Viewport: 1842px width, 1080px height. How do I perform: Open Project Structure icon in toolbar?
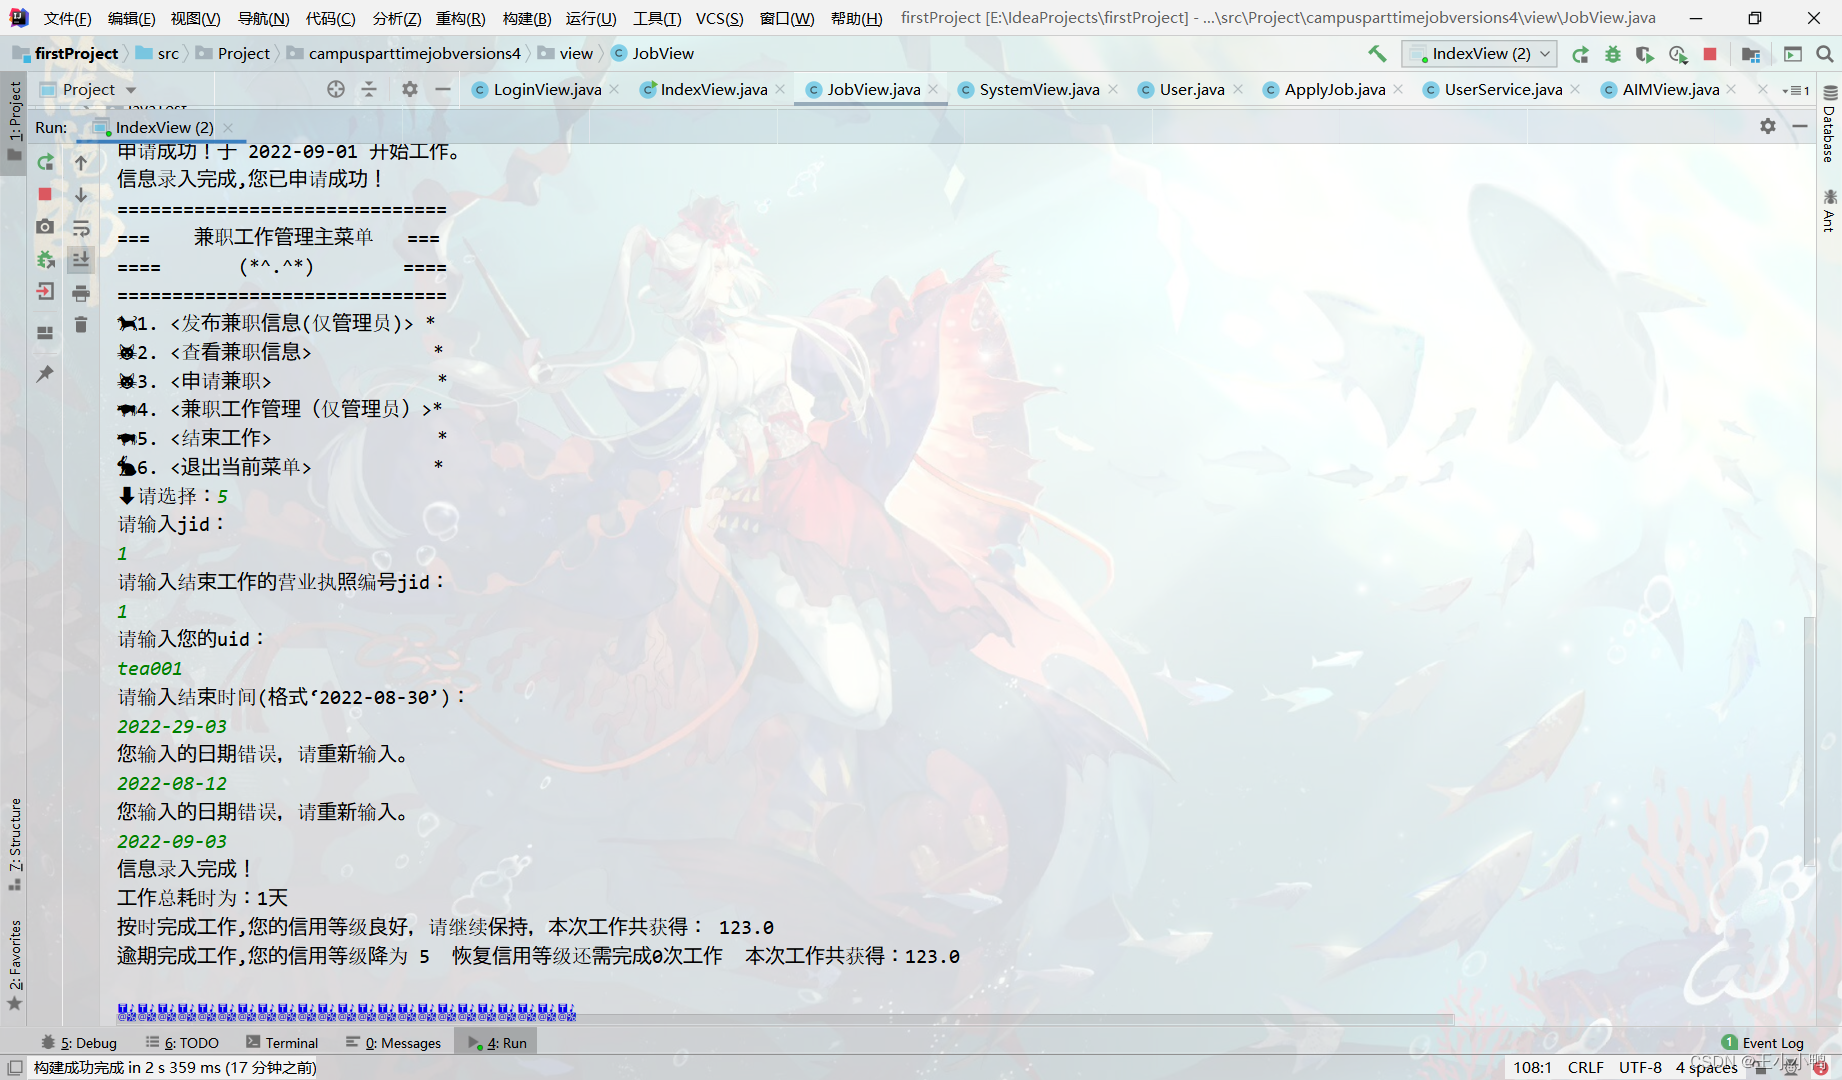[x=1750, y=54]
